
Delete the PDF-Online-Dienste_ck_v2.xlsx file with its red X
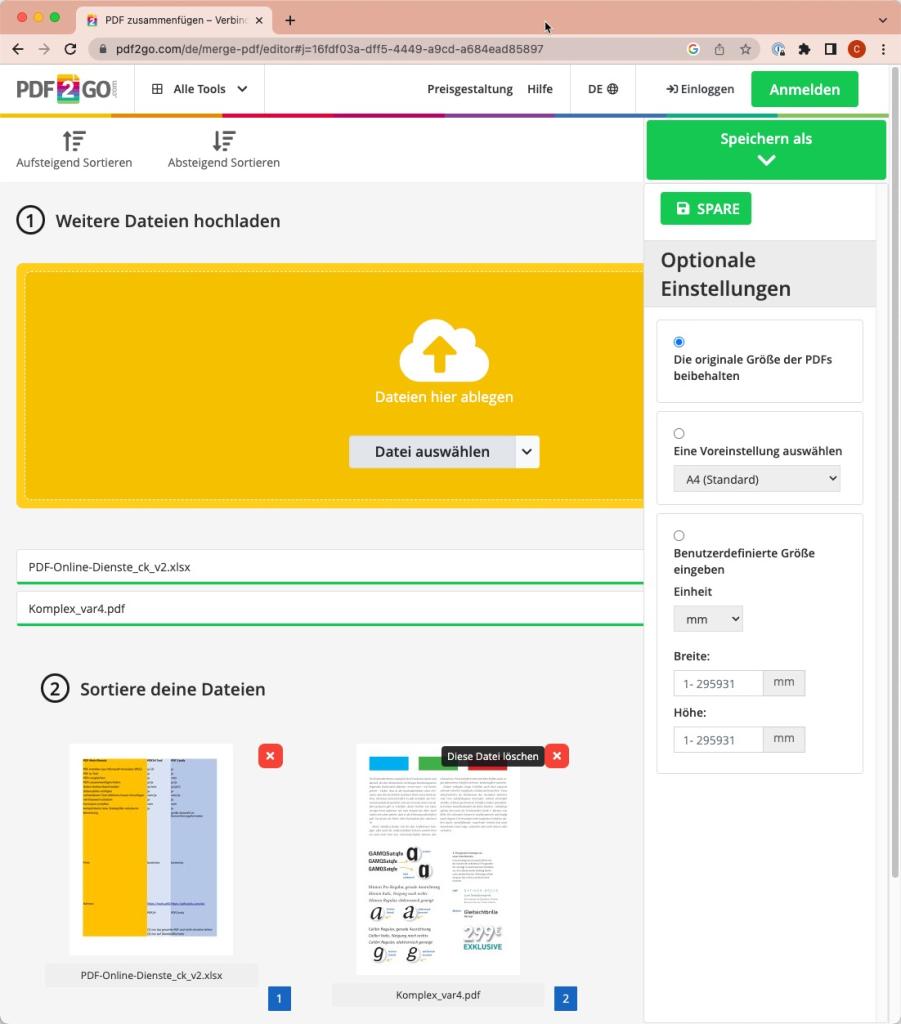pyautogui.click(x=270, y=756)
